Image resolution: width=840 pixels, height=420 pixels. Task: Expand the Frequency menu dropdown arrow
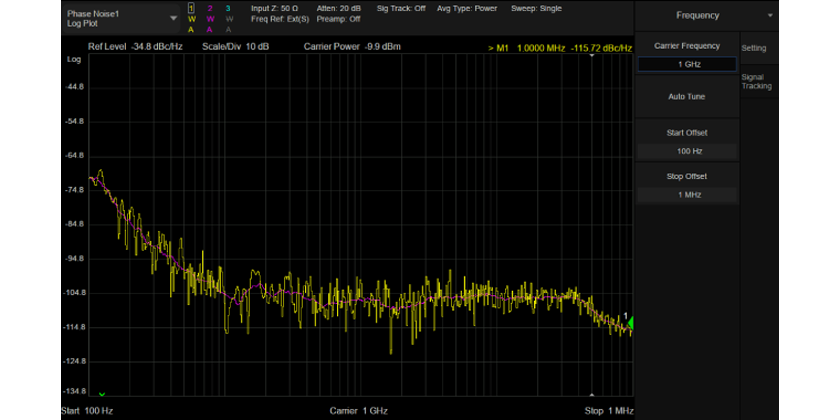click(770, 16)
